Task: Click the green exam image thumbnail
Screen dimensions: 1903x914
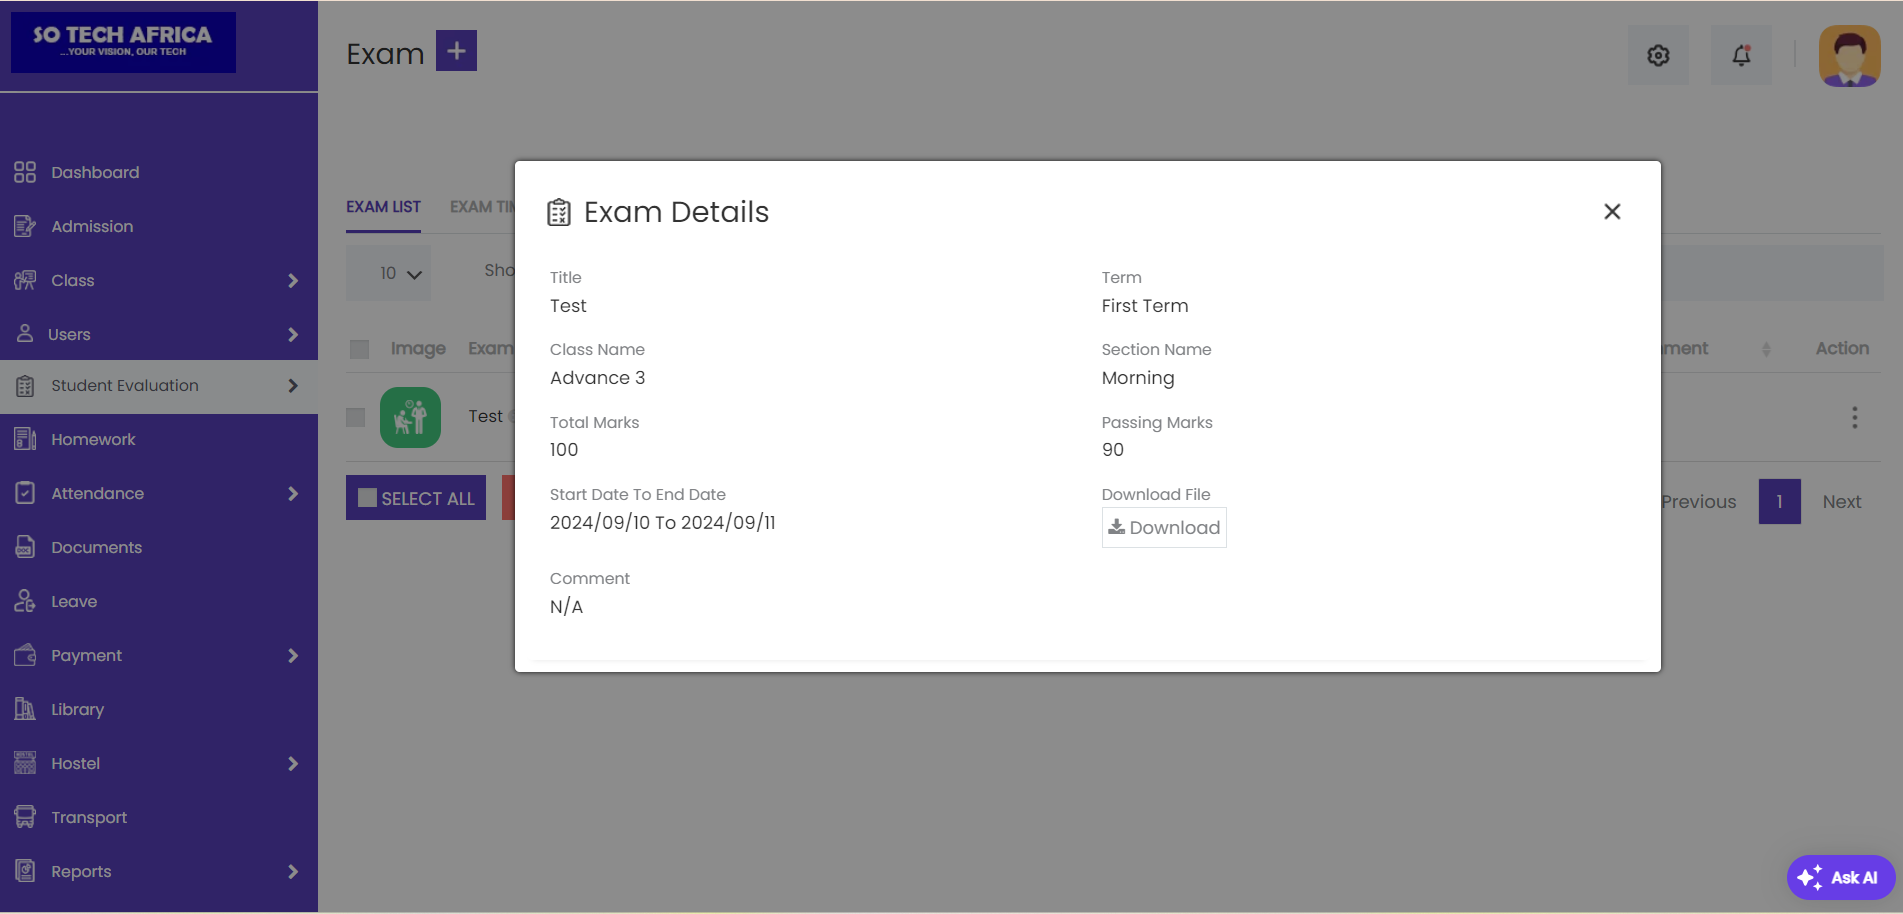Action: tap(410, 417)
